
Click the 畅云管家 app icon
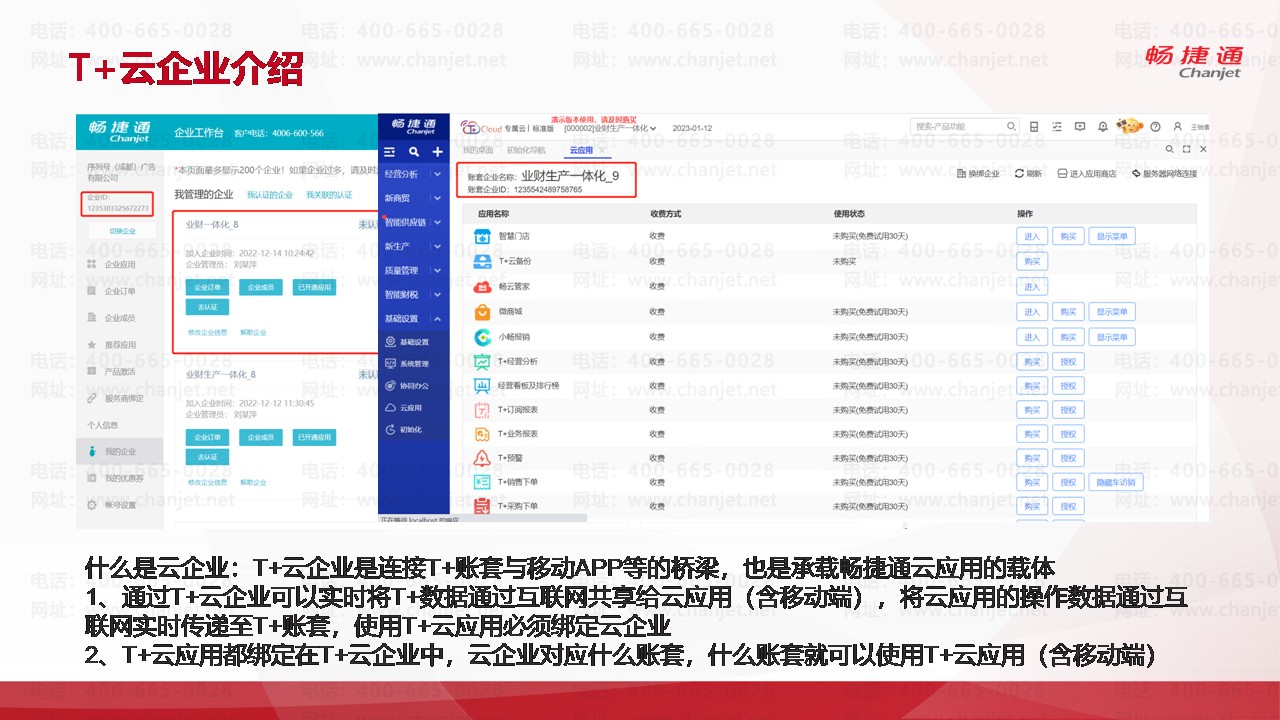(482, 287)
